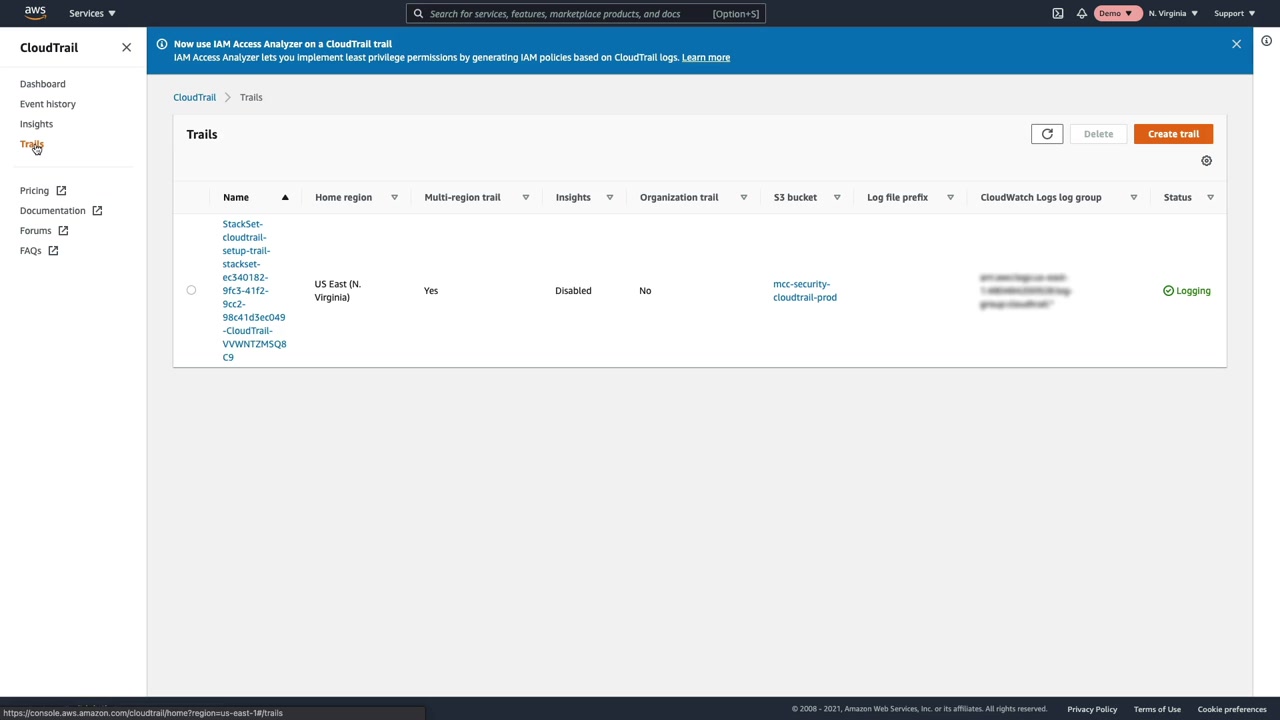Image resolution: width=1280 pixels, height=720 pixels.
Task: Open table preferences gear icon
Action: click(1206, 161)
